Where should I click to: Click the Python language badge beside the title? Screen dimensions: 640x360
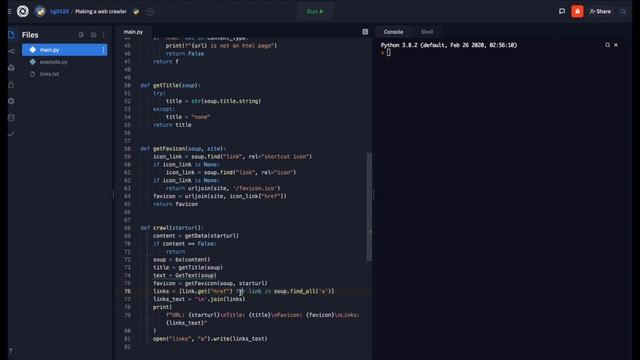point(136,11)
